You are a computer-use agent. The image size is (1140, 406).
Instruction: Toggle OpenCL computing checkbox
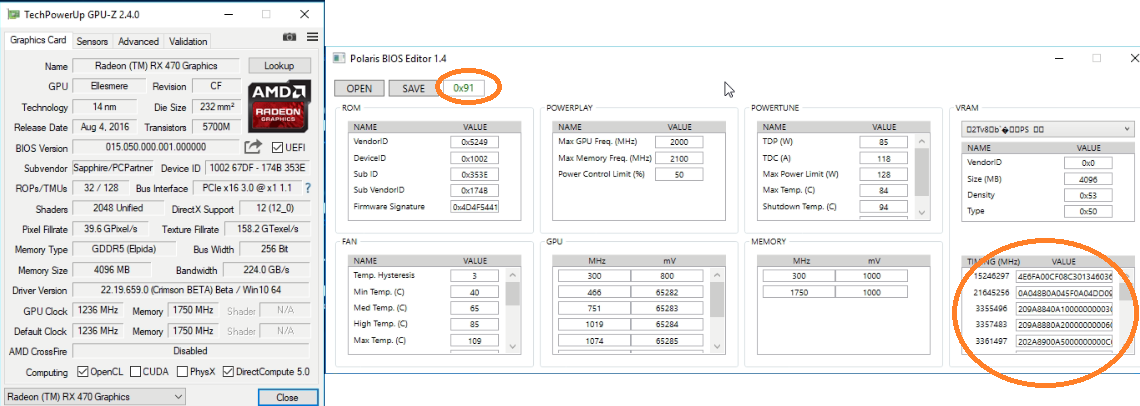pyautogui.click(x=82, y=372)
